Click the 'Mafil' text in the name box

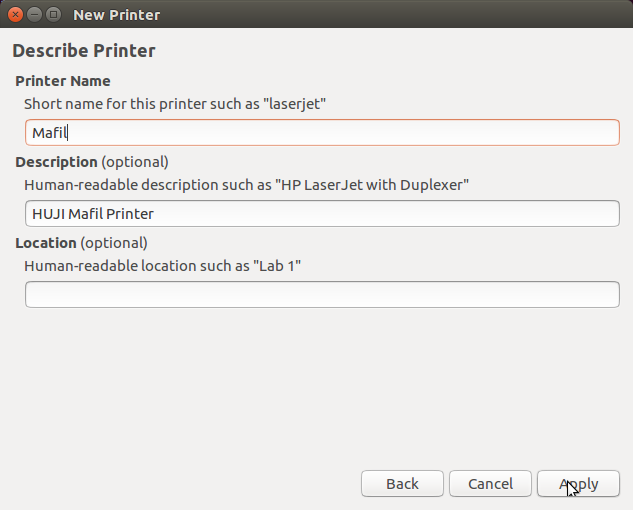(x=49, y=133)
